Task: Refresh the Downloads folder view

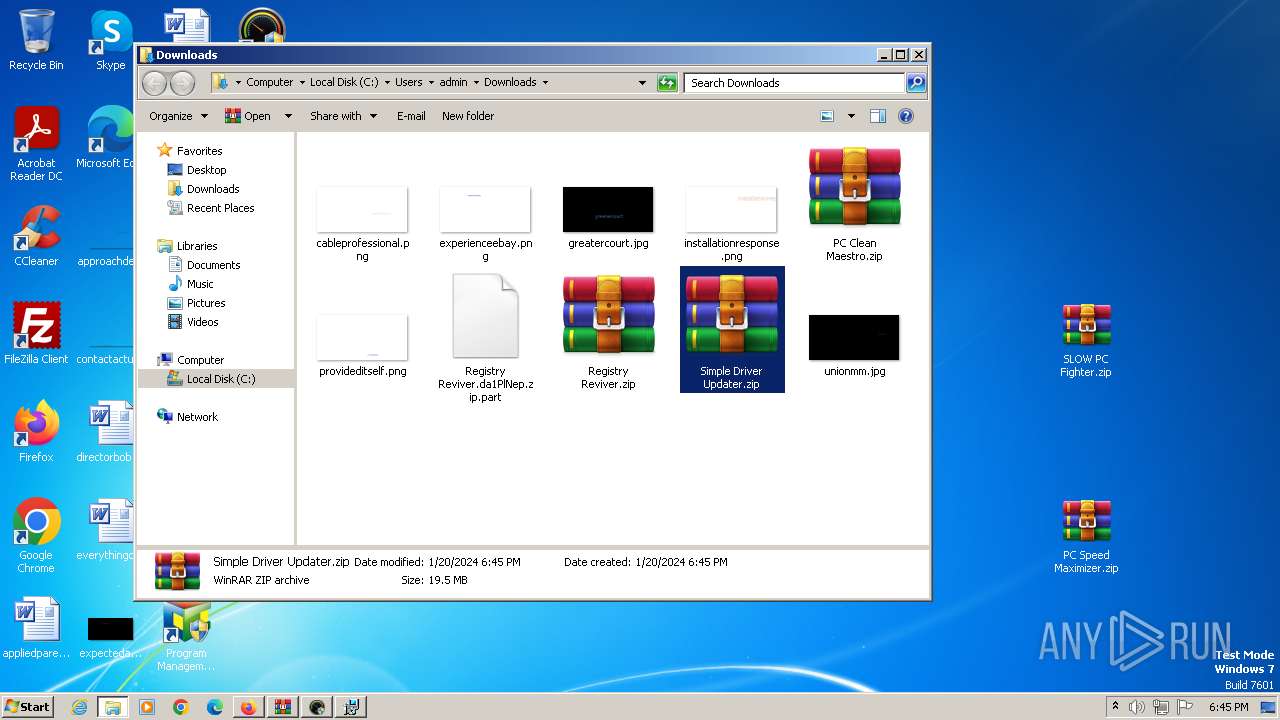Action: point(667,83)
